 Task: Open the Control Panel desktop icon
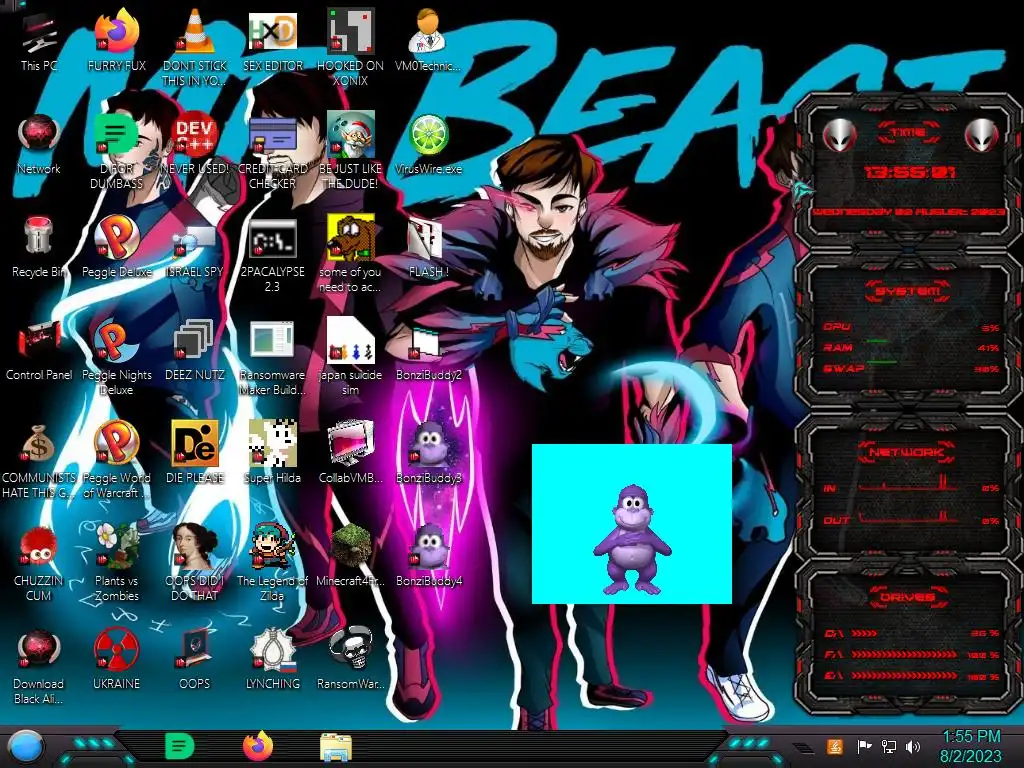point(39,351)
